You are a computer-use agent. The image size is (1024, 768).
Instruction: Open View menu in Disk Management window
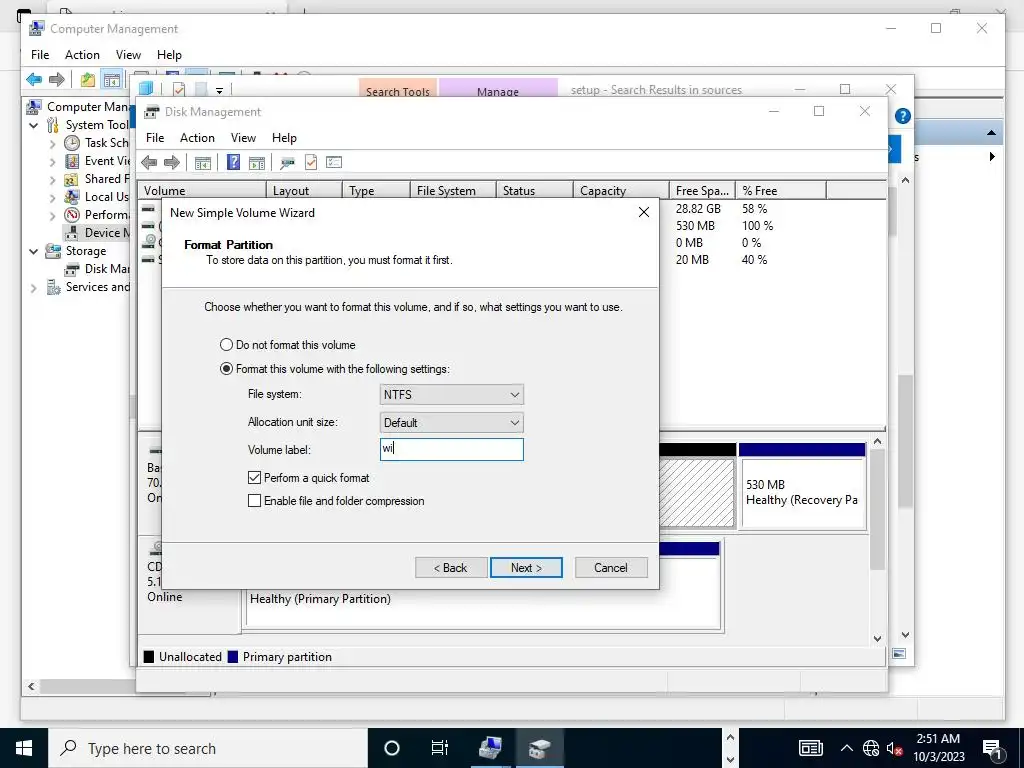point(243,138)
